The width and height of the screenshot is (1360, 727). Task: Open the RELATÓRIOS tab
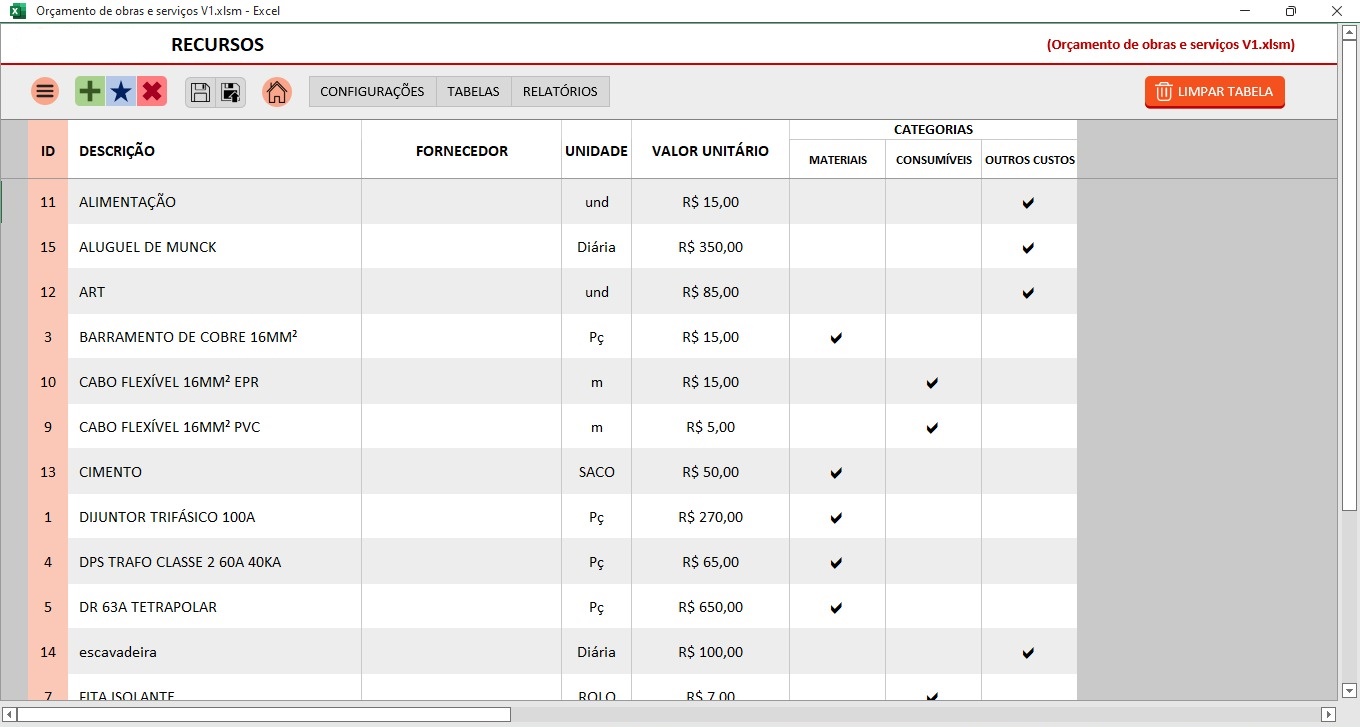click(560, 91)
